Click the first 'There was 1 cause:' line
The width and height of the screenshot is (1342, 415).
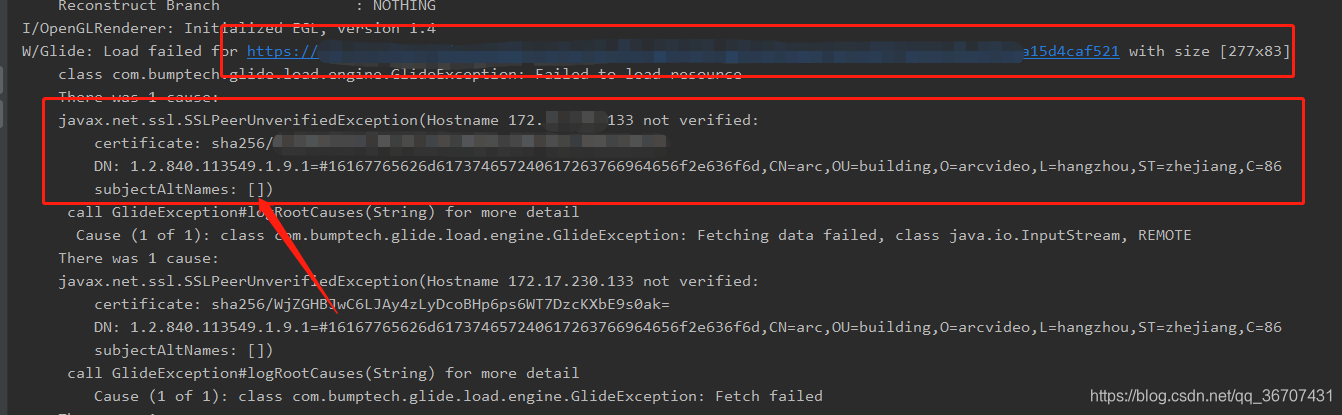pos(138,97)
